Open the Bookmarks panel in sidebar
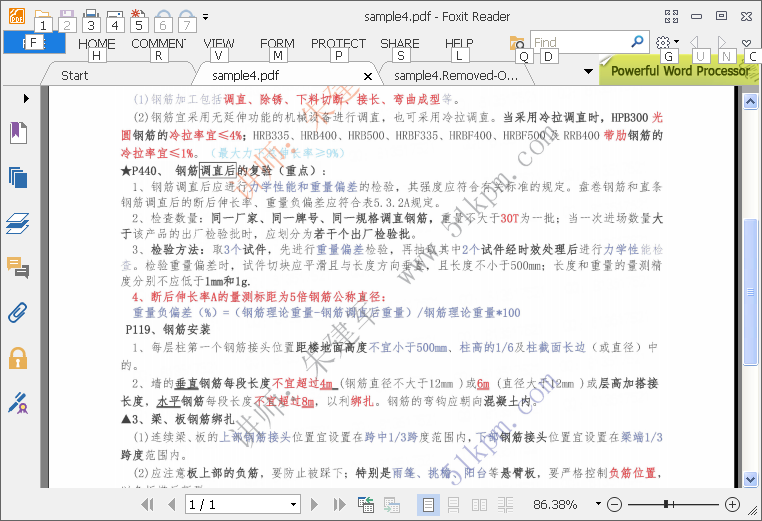762x521 pixels. click(x=17, y=133)
